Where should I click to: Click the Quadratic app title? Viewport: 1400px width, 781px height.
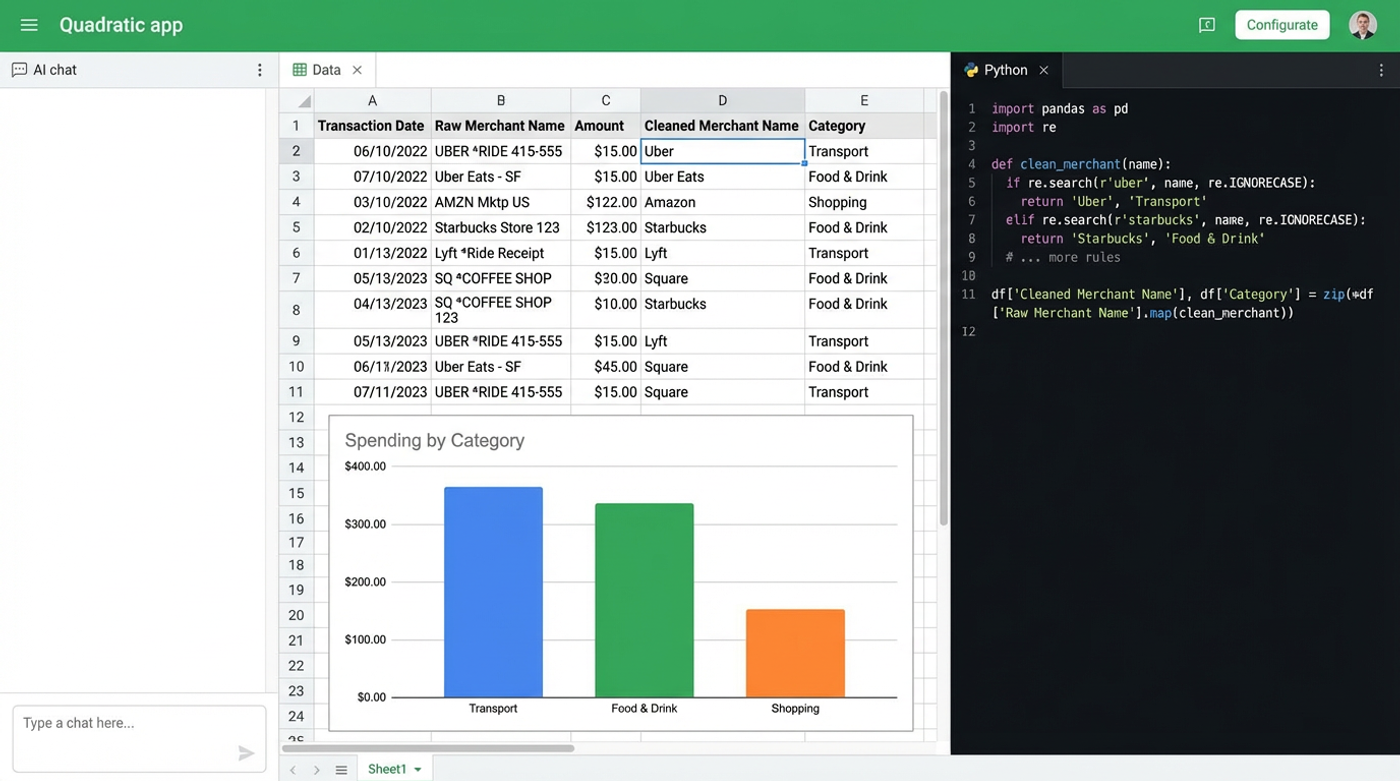[121, 25]
